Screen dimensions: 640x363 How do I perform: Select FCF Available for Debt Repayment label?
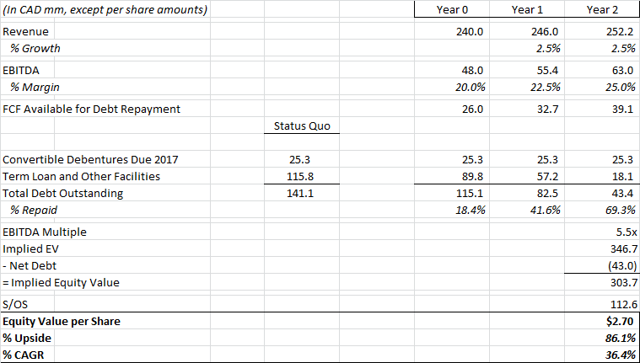91,109
